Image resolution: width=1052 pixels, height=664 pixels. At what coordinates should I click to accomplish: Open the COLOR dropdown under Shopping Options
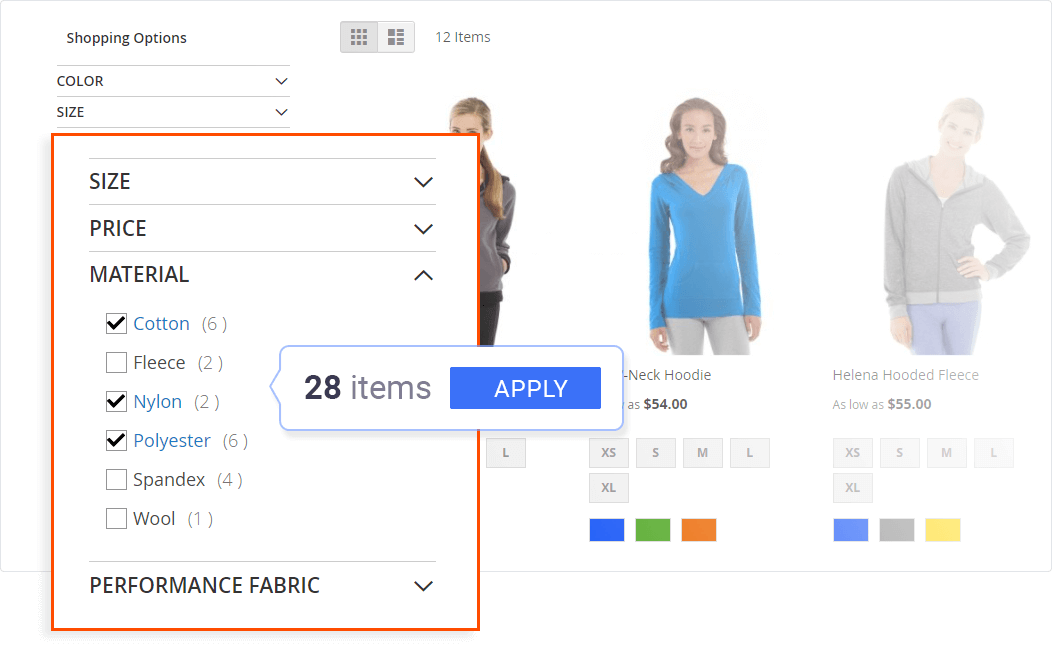281,81
